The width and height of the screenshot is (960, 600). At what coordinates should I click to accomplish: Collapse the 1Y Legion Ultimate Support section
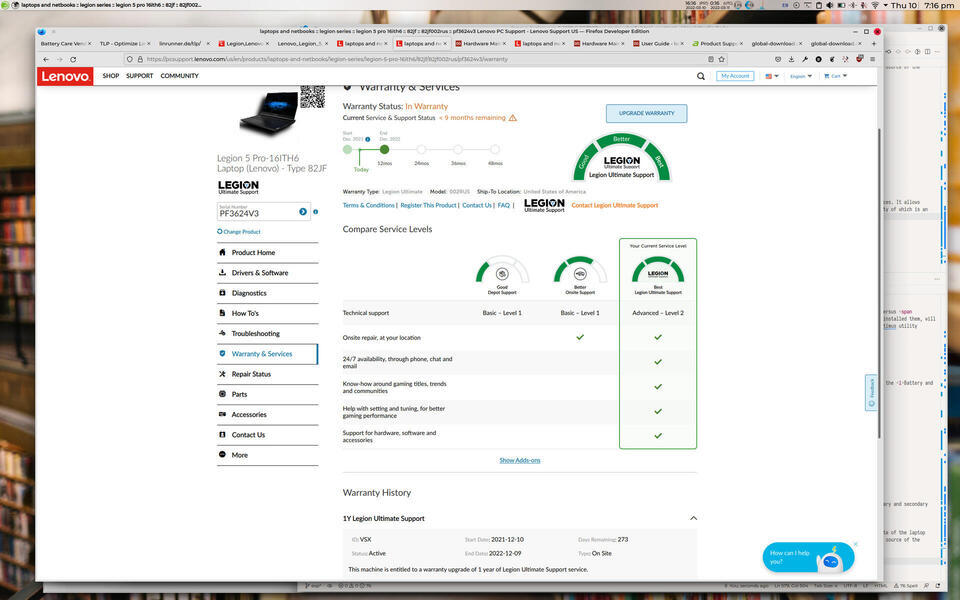pos(693,519)
